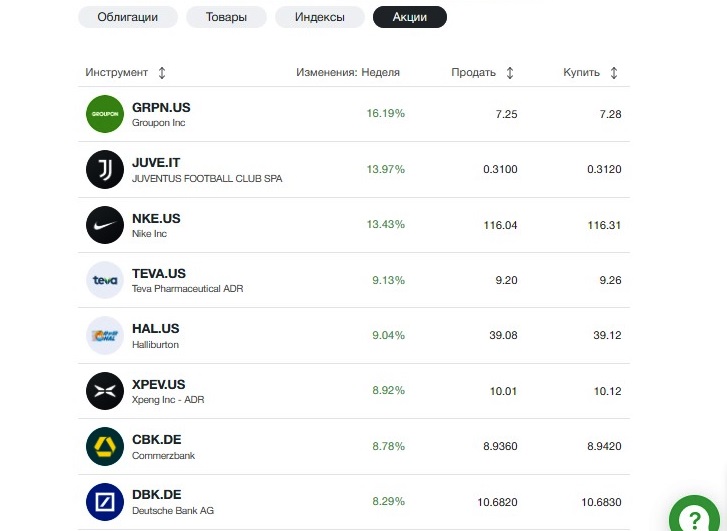Select the active Акции tab
This screenshot has width=727, height=531.
[x=410, y=17]
